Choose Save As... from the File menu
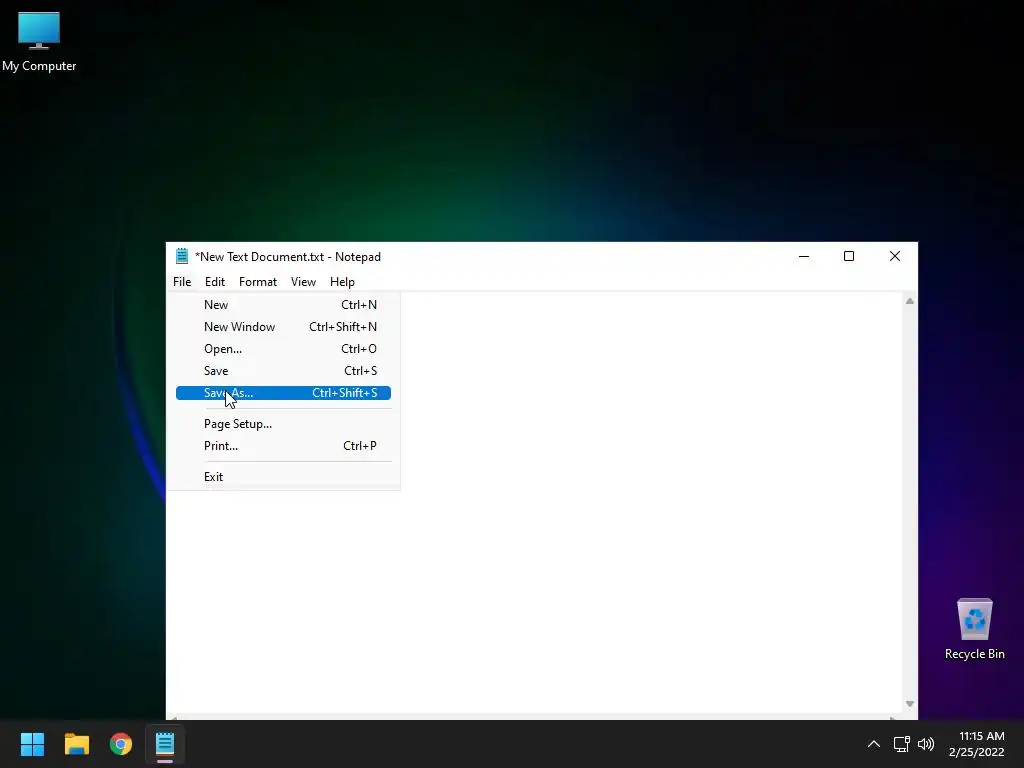The image size is (1024, 768). point(283,392)
